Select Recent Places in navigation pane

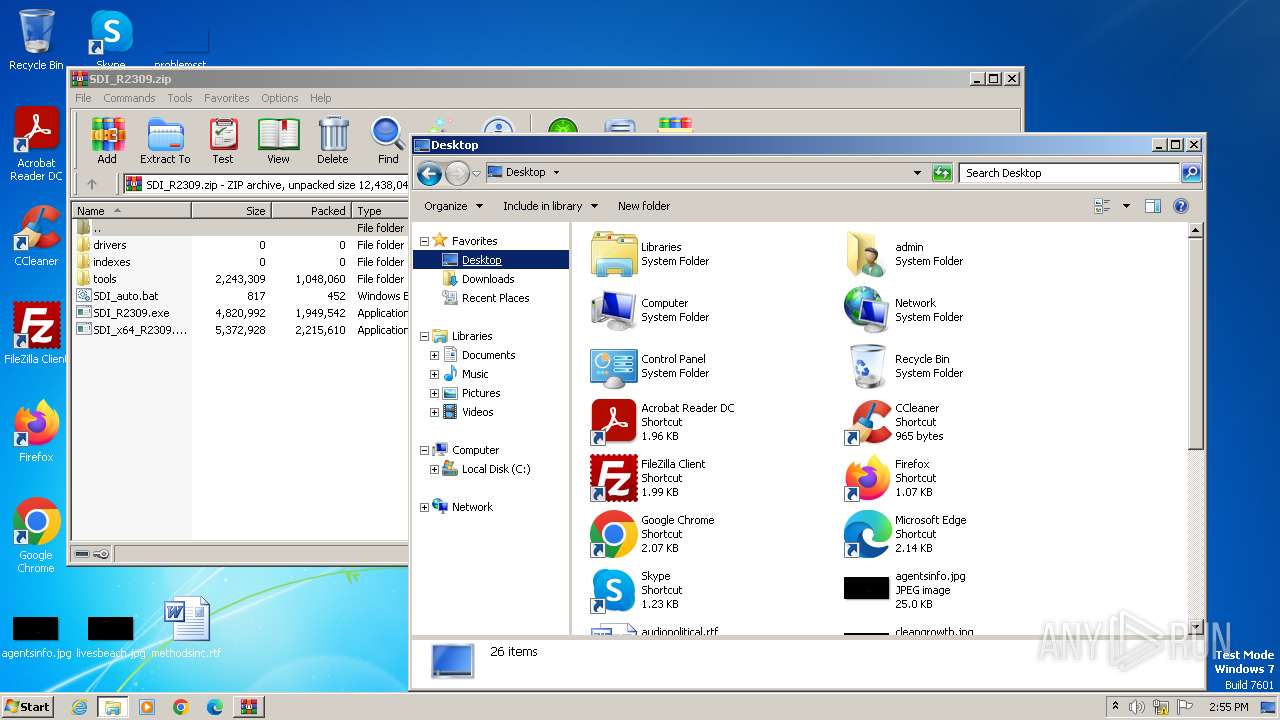(495, 298)
